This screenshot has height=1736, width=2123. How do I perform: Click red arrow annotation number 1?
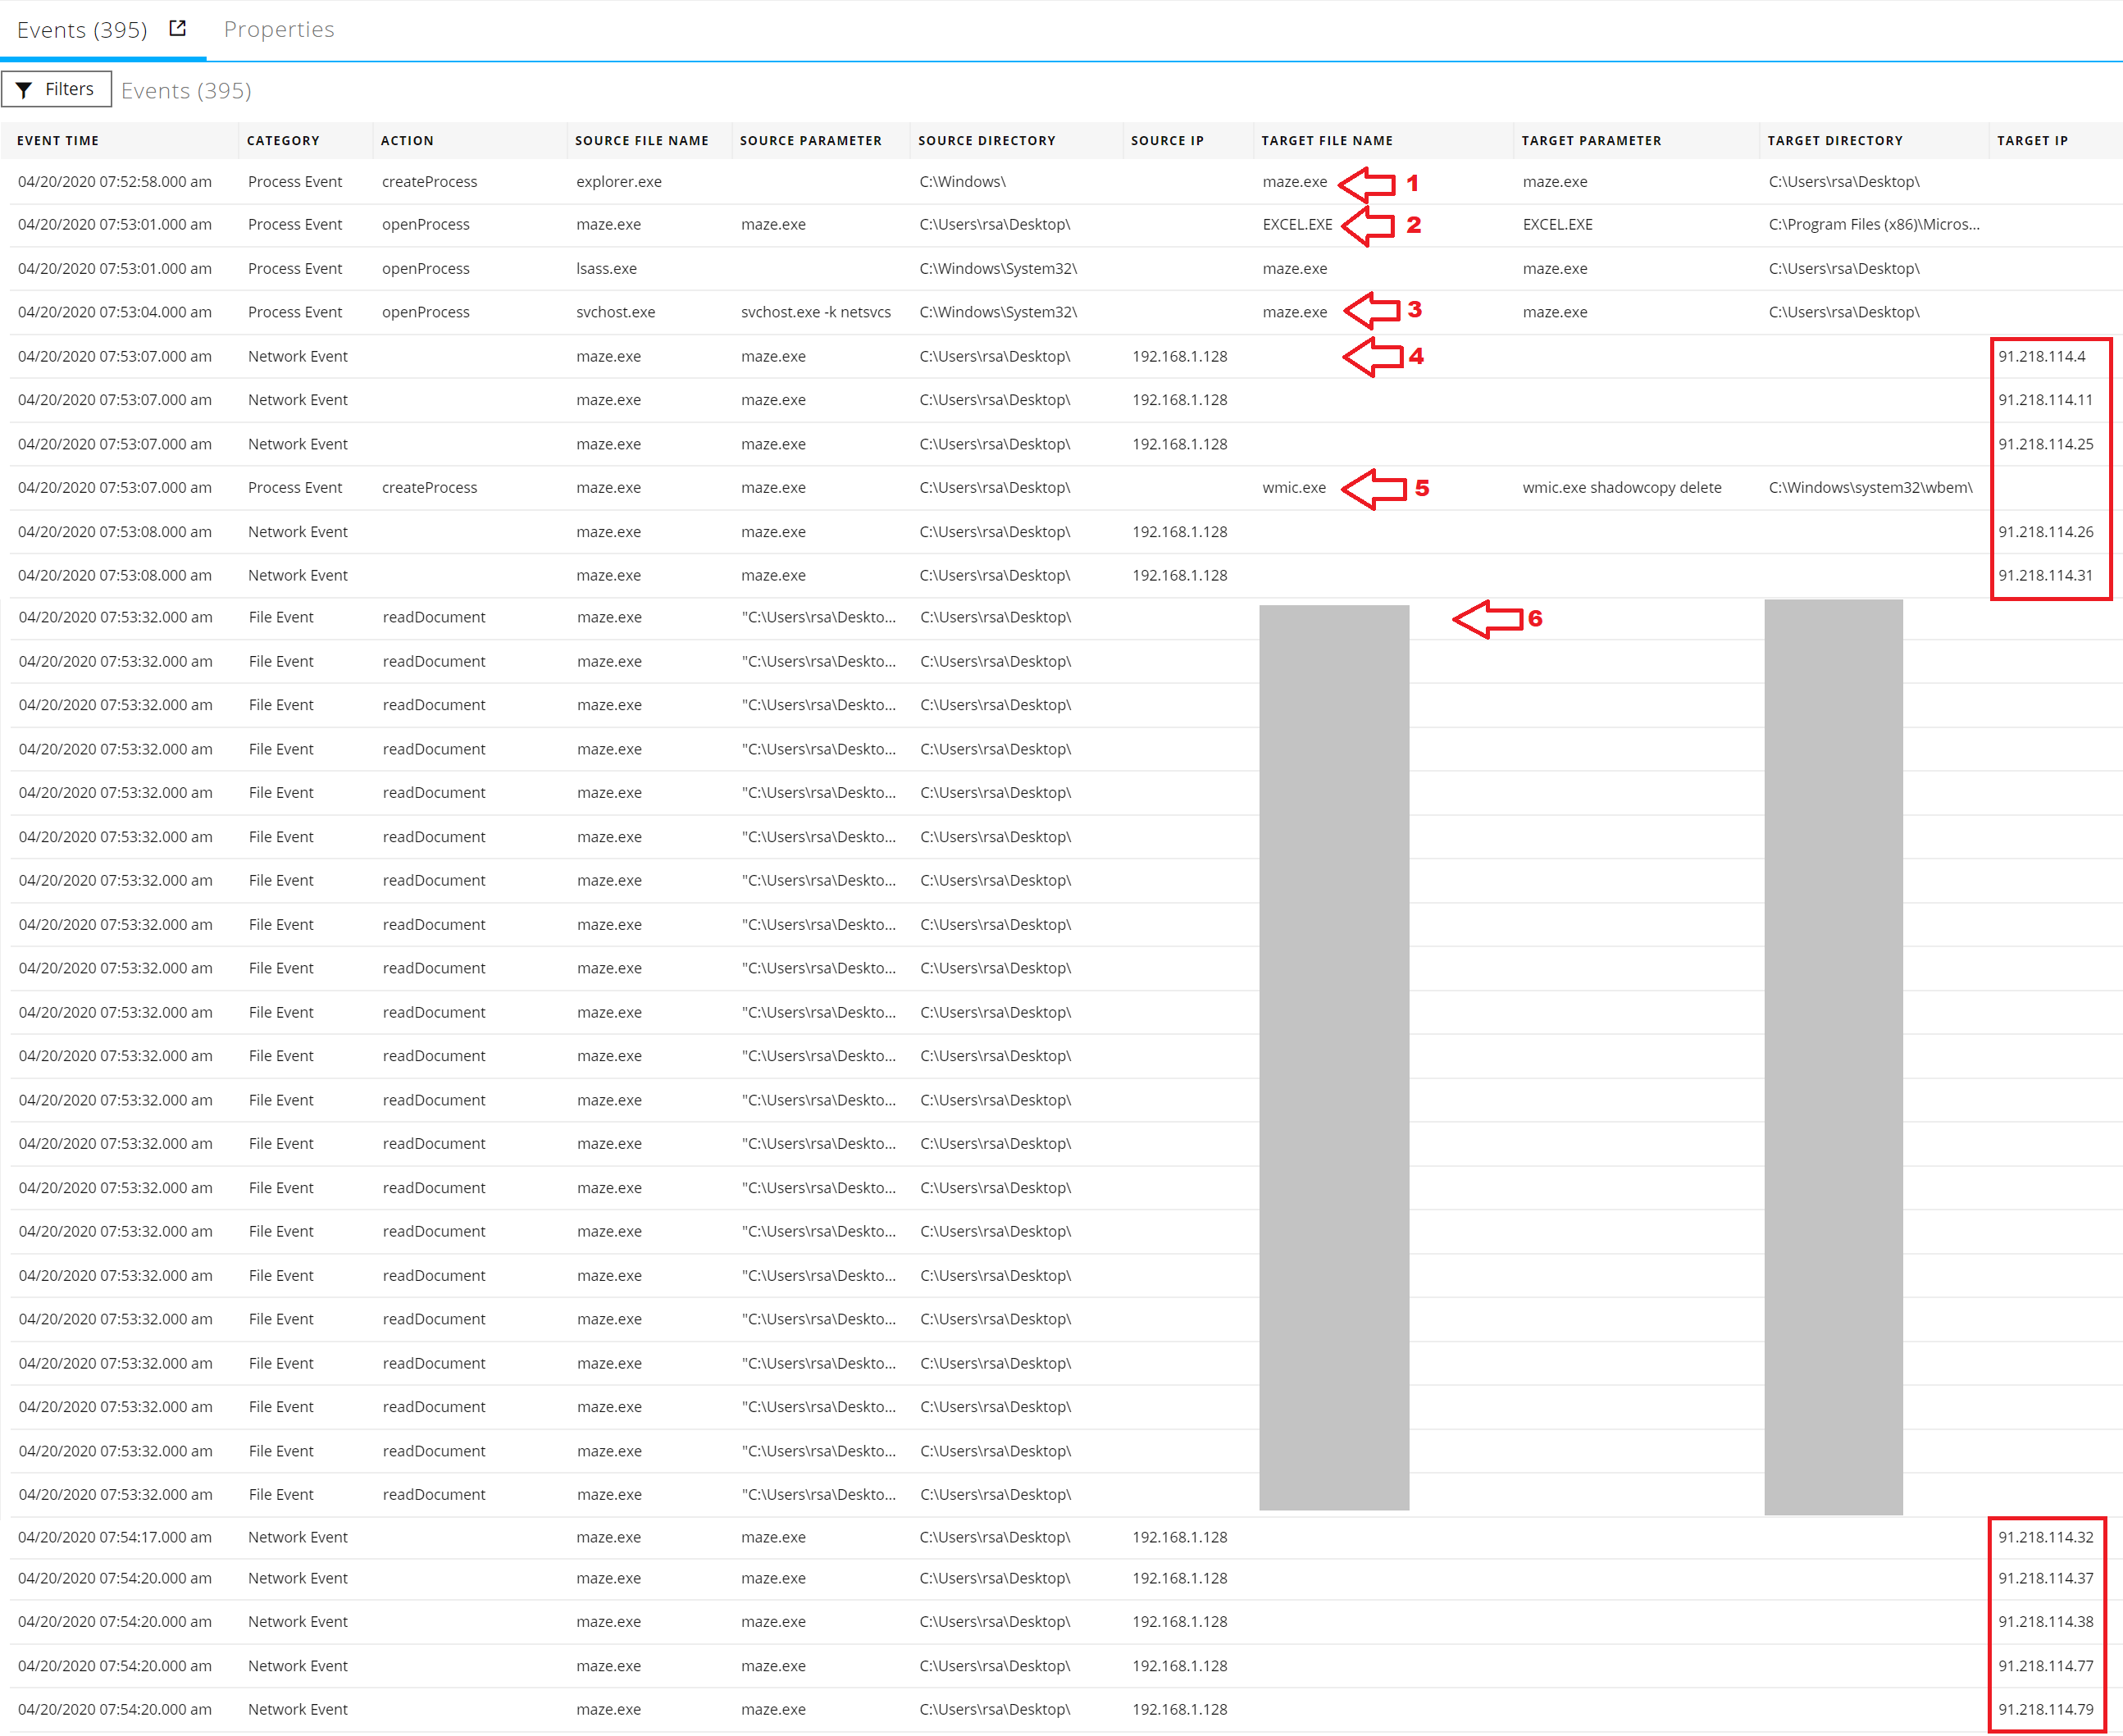(1367, 183)
